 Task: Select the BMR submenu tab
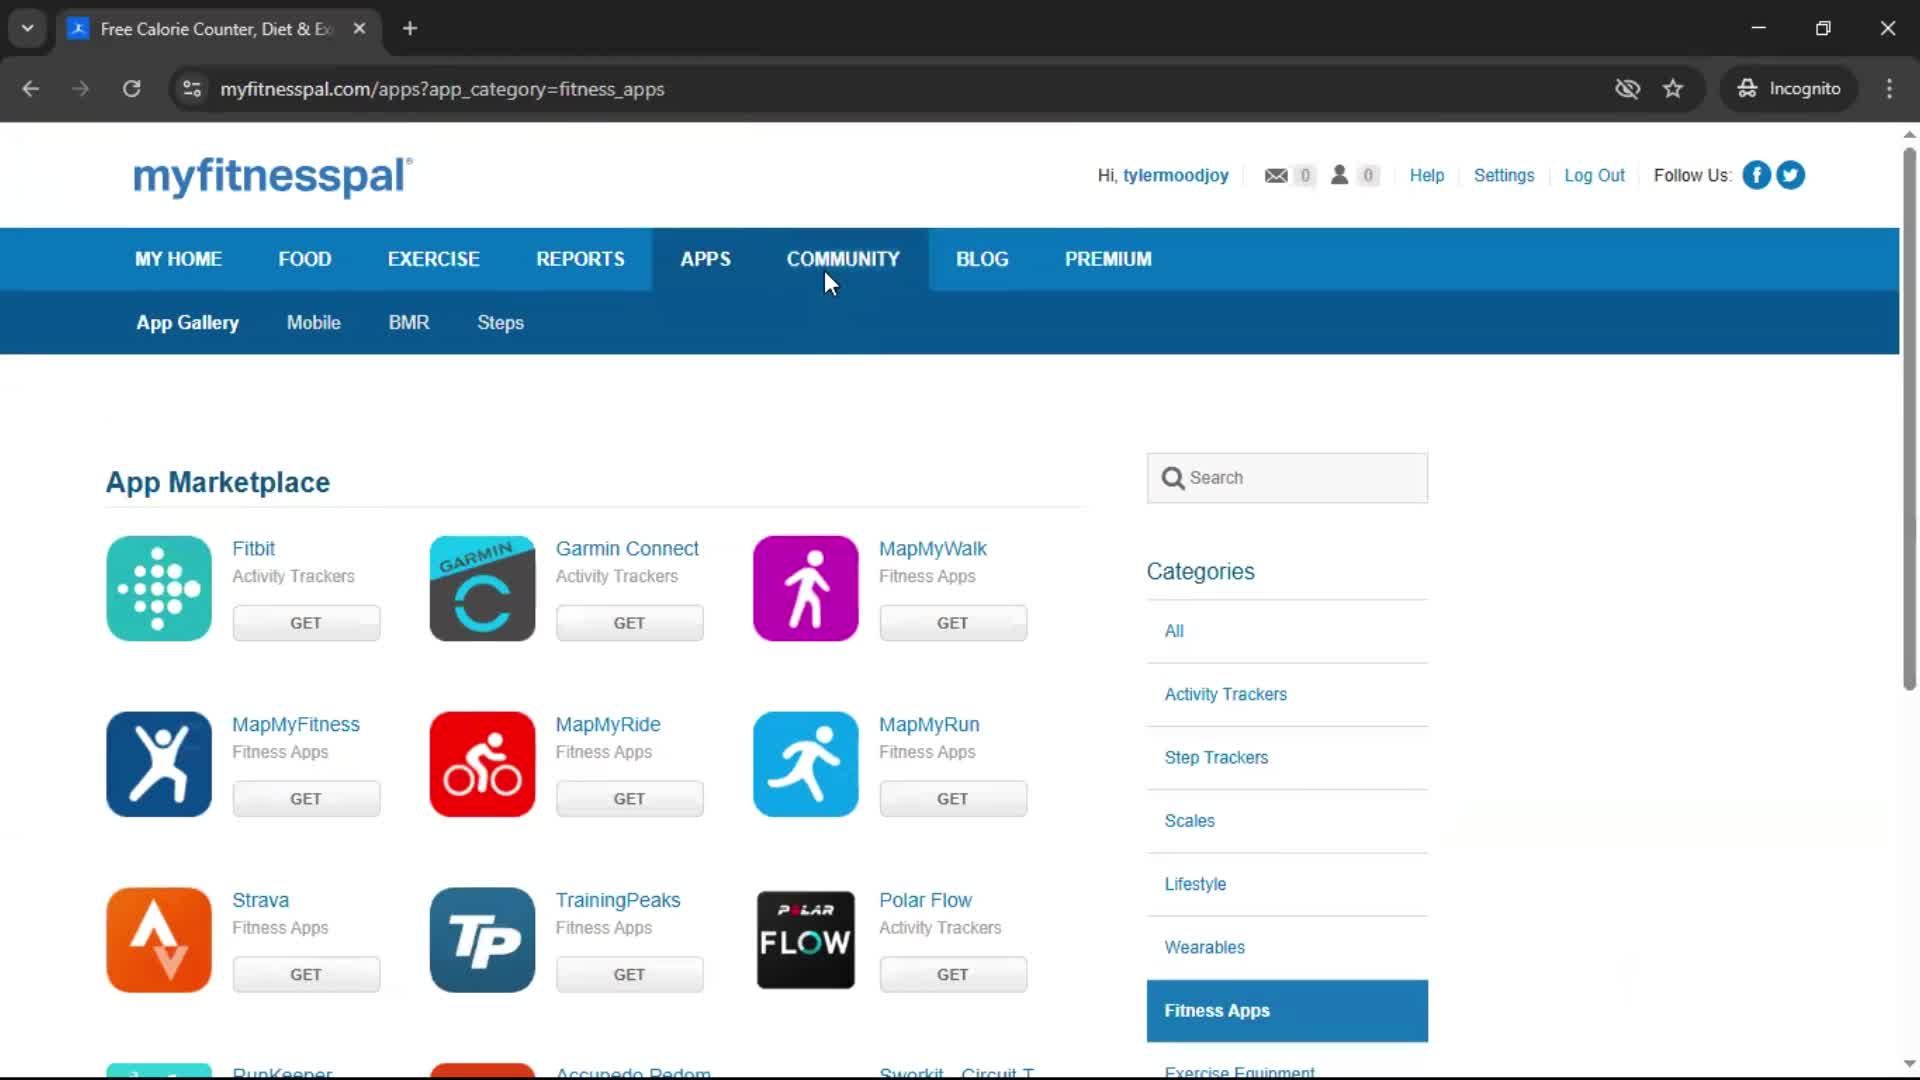(409, 323)
